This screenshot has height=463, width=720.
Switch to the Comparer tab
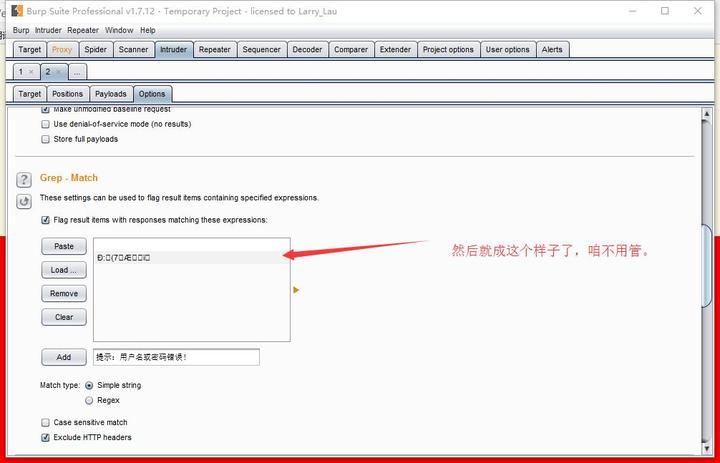click(x=351, y=50)
